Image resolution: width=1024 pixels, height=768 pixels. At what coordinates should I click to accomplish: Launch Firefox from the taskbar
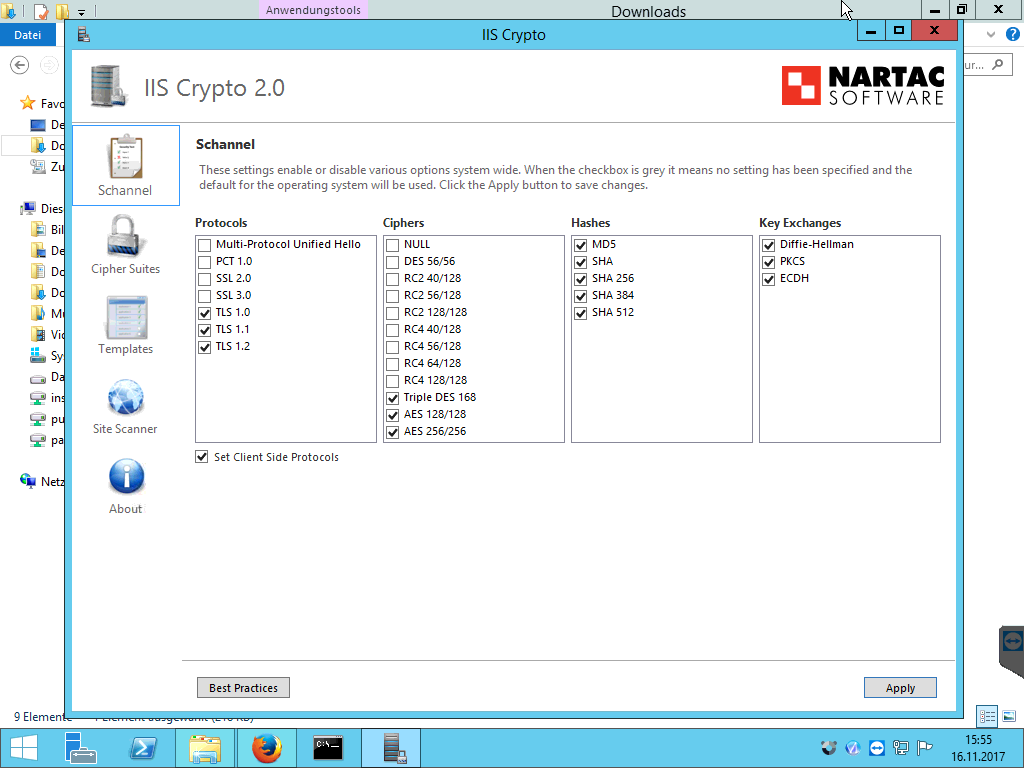[267, 748]
